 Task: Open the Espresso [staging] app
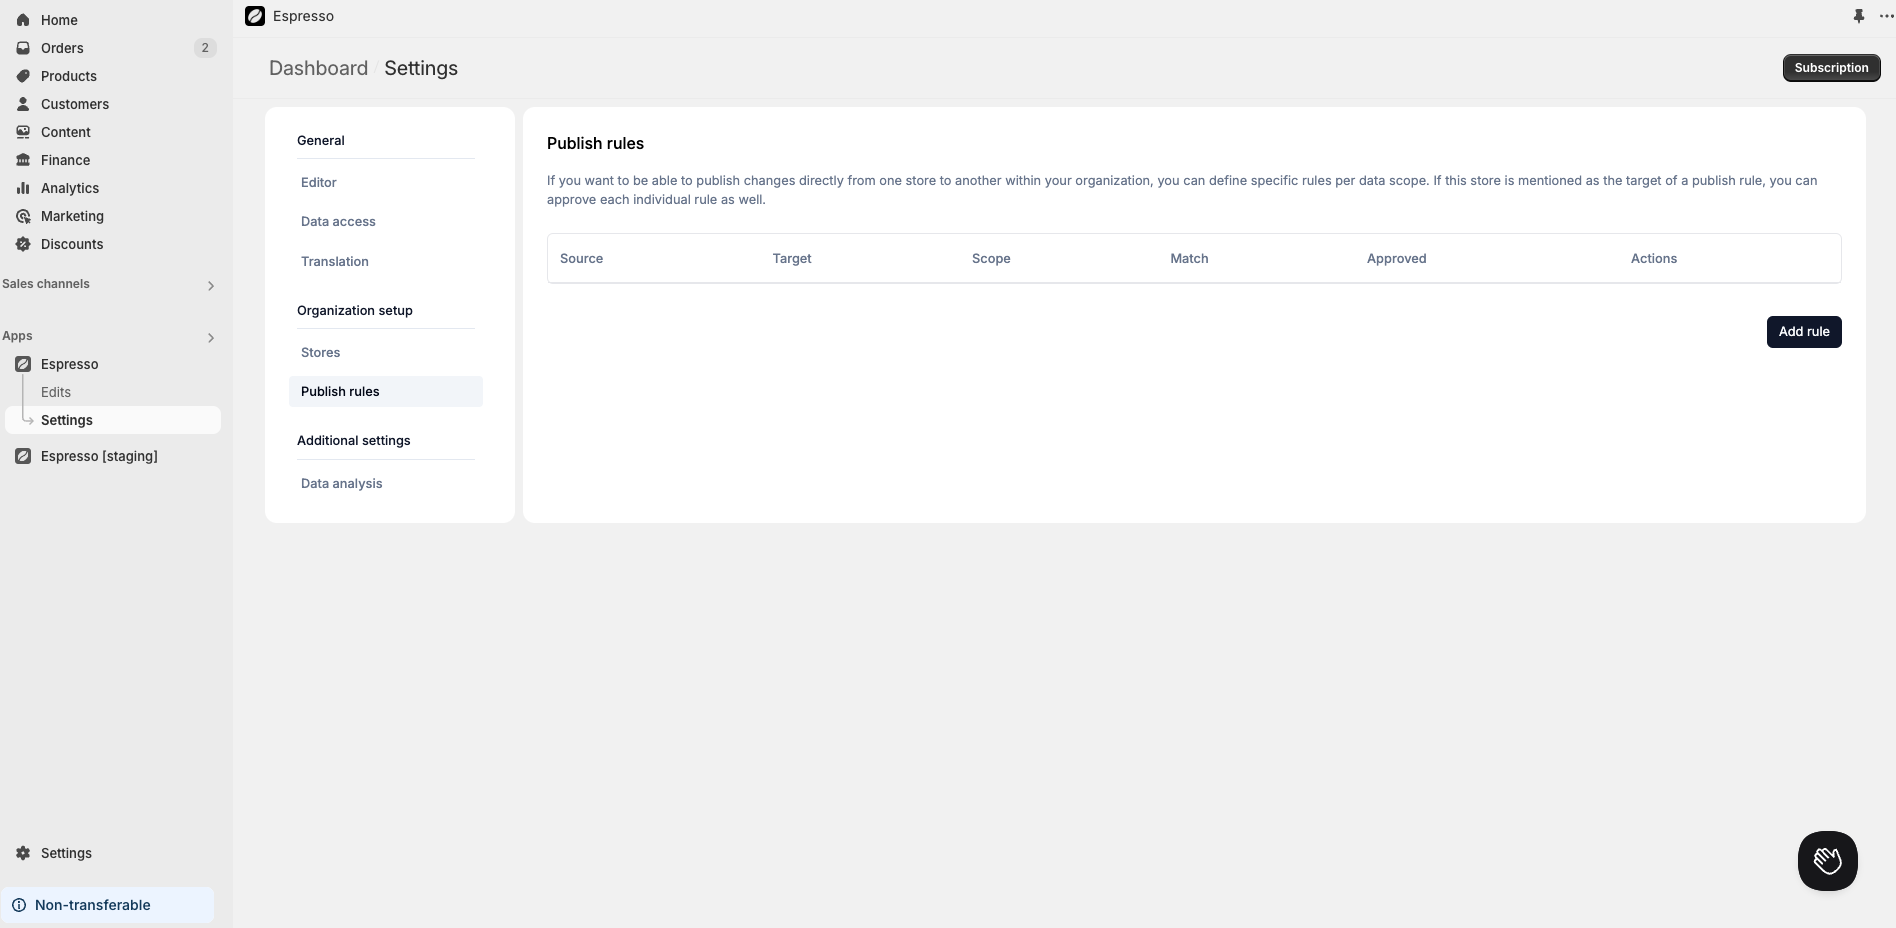click(x=99, y=456)
